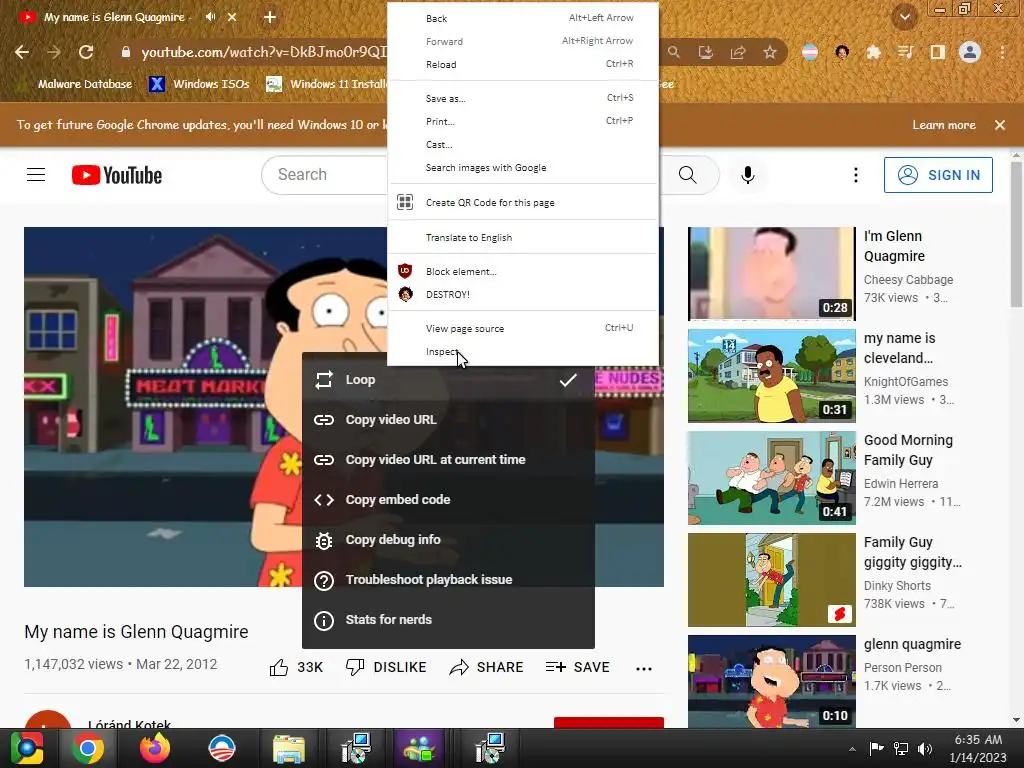Select Save as... in context menu

[x=522, y=99]
